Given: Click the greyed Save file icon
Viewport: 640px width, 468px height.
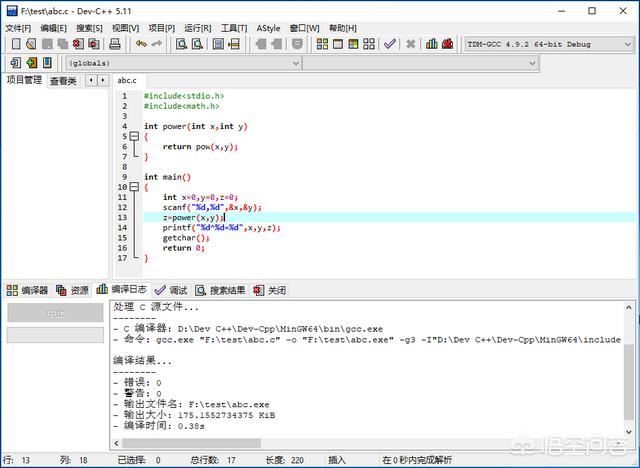Looking at the screenshot, I should coord(47,44).
